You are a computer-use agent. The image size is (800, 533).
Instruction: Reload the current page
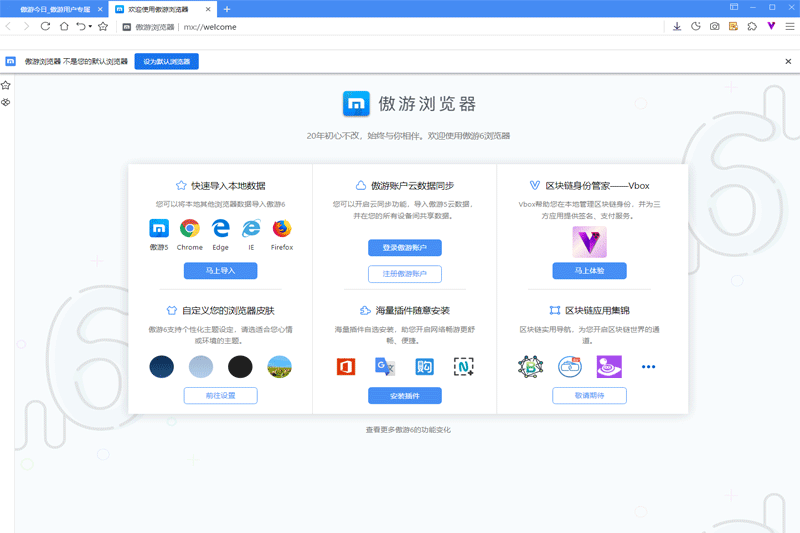(46, 27)
